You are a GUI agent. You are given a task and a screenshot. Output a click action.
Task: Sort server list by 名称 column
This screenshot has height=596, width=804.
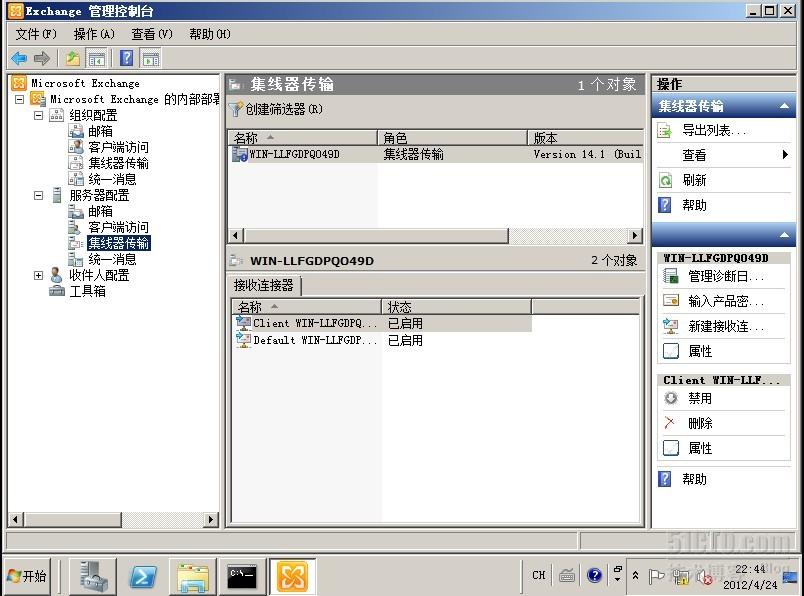pyautogui.click(x=303, y=138)
